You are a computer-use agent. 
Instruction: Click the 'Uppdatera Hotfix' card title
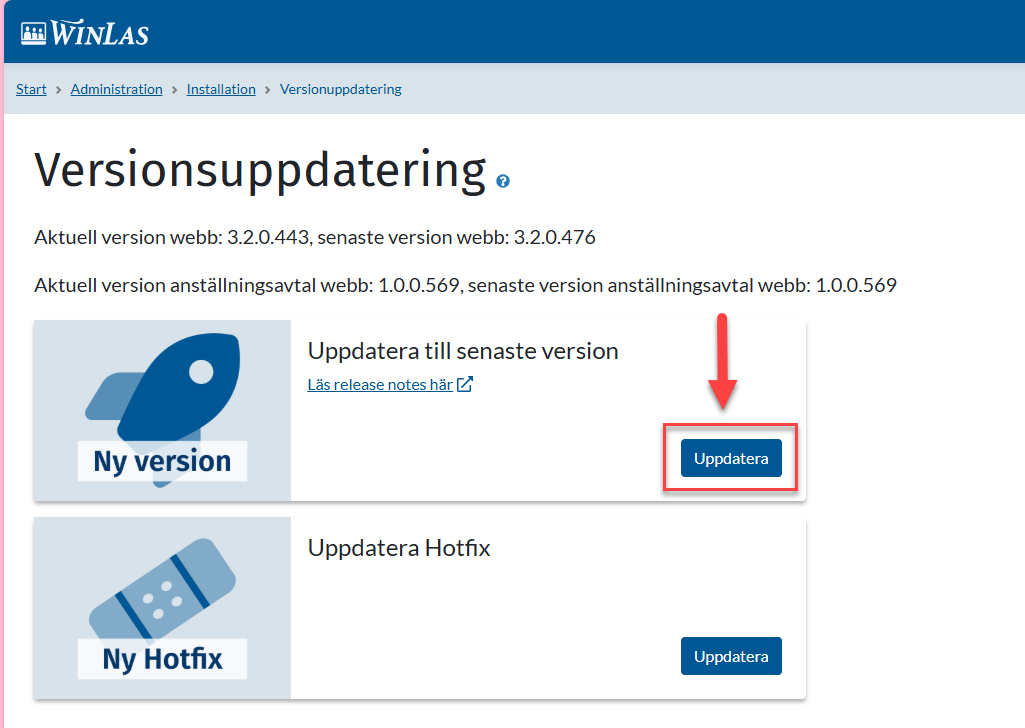[399, 548]
